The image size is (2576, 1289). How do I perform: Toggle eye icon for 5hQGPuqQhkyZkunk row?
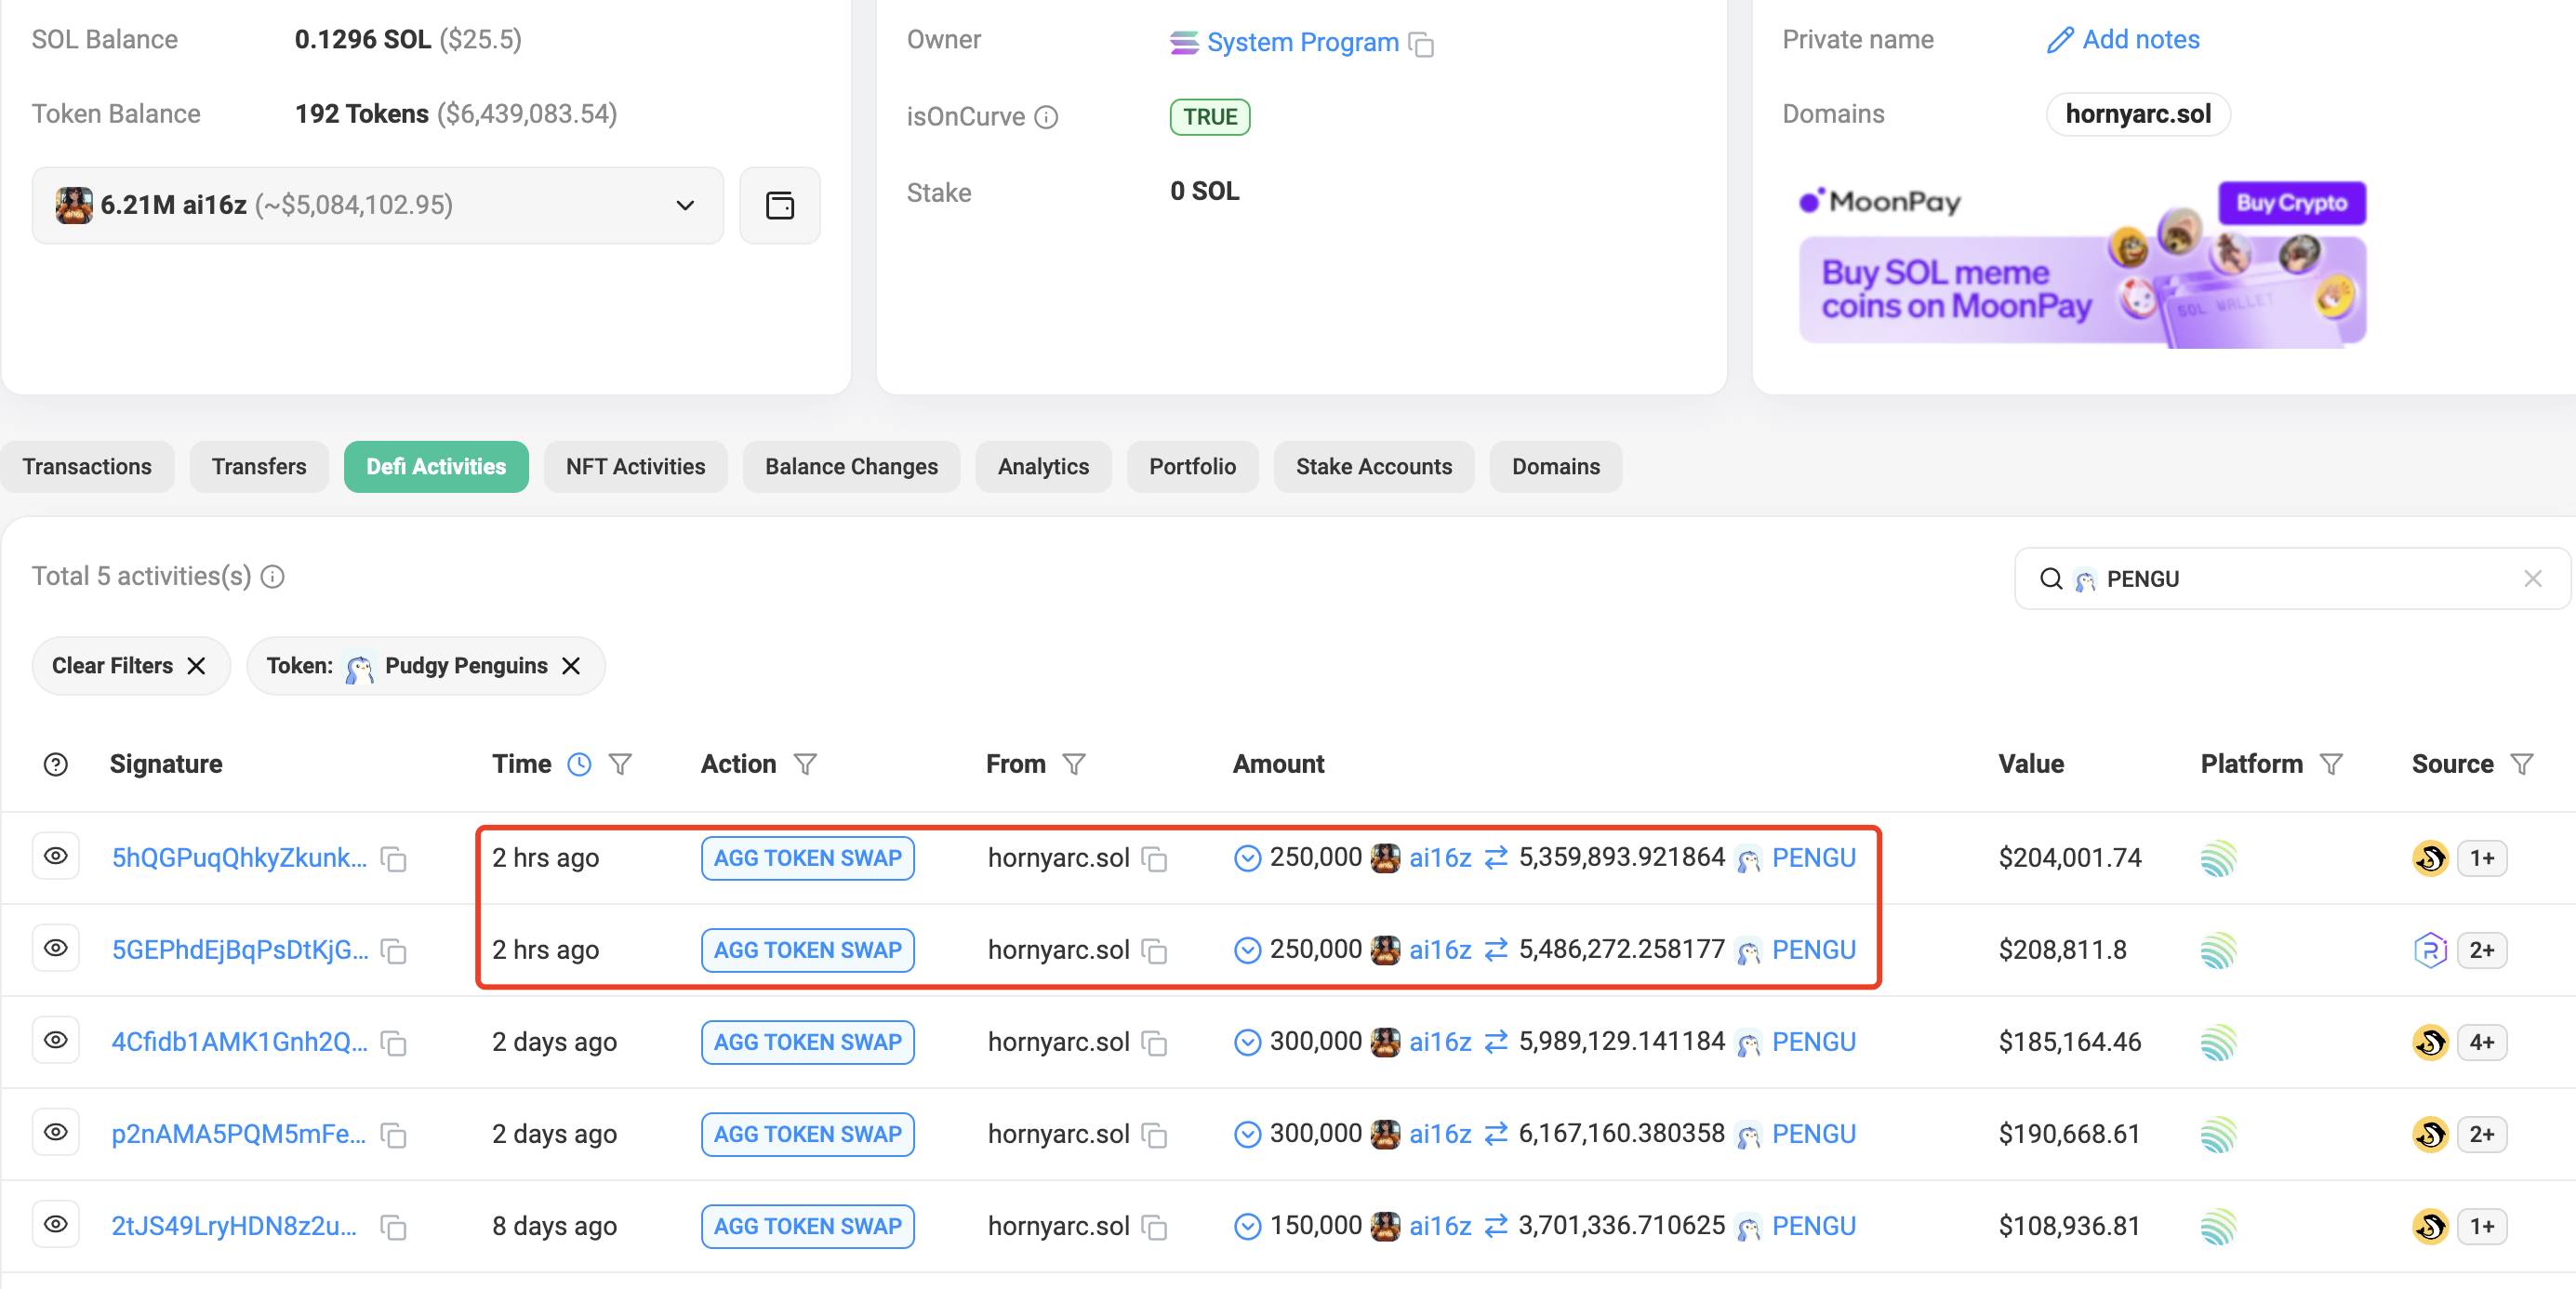pos(56,856)
